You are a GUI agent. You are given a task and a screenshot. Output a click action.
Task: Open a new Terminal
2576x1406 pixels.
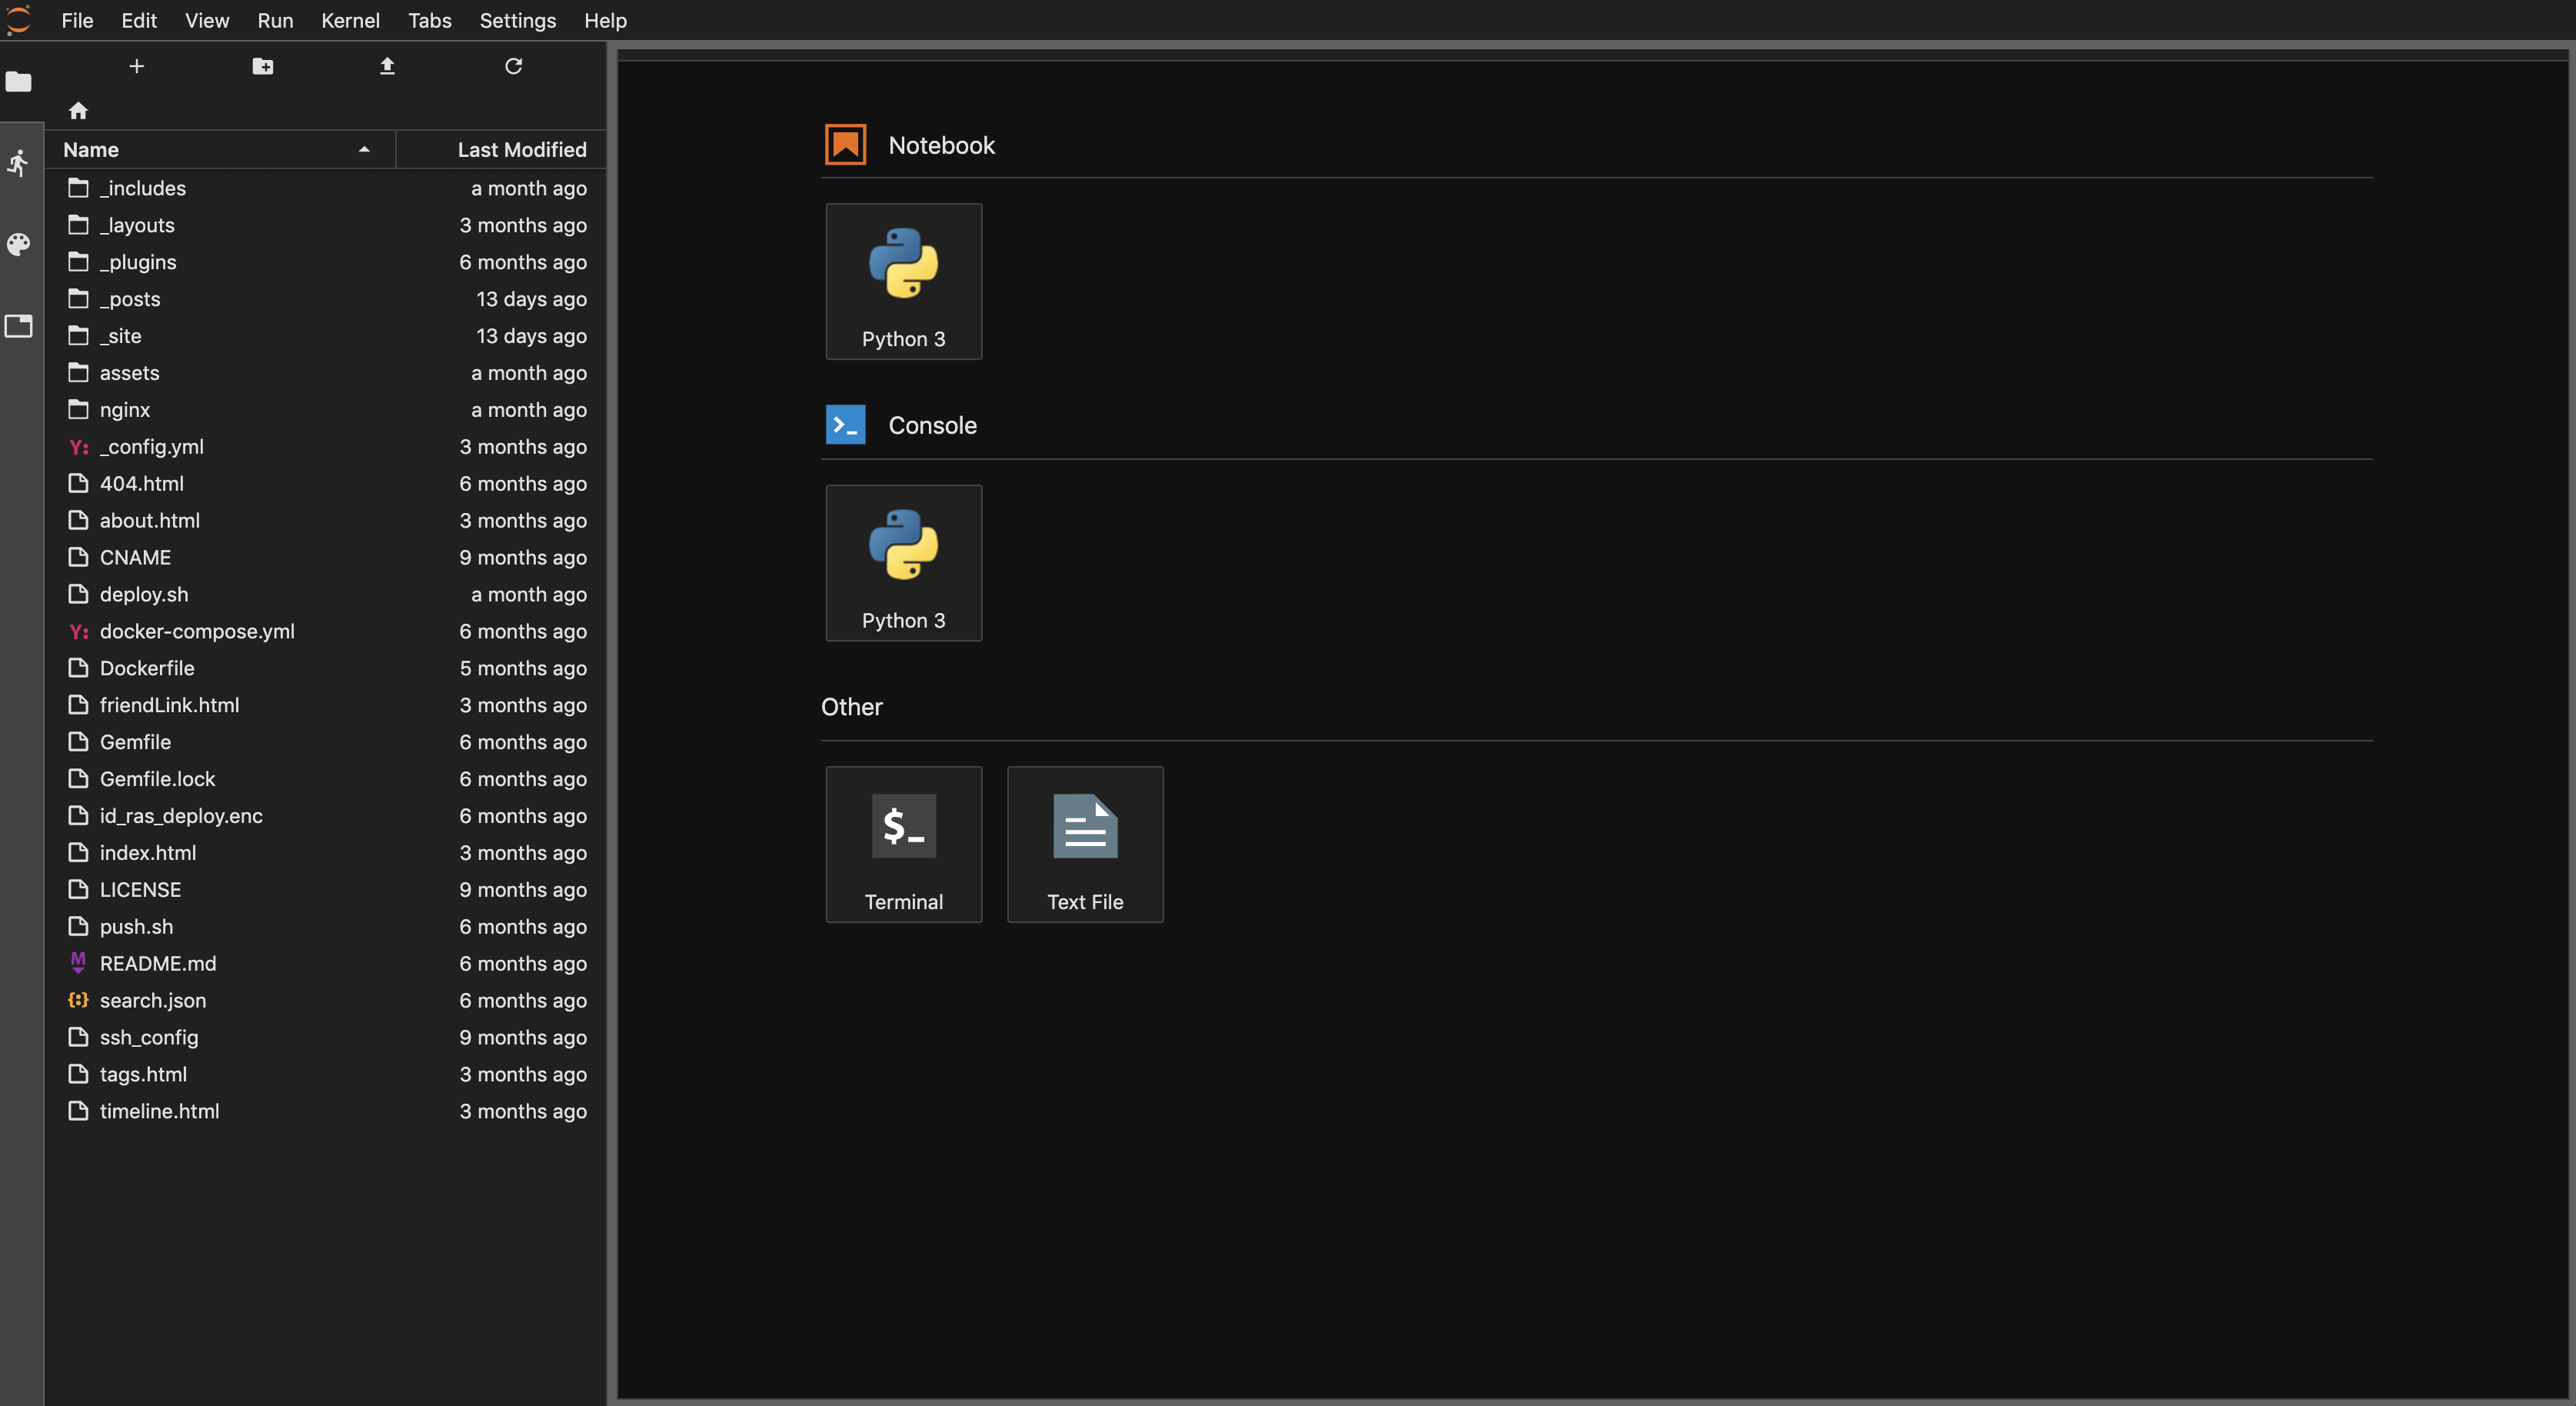pos(903,844)
